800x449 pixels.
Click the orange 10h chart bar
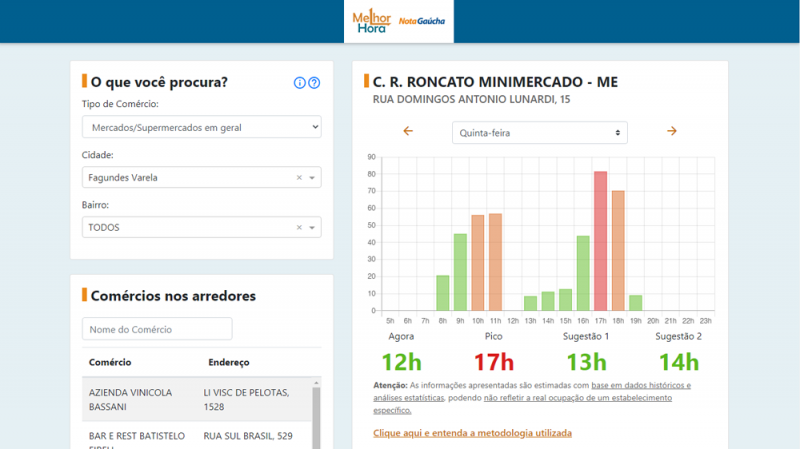478,263
